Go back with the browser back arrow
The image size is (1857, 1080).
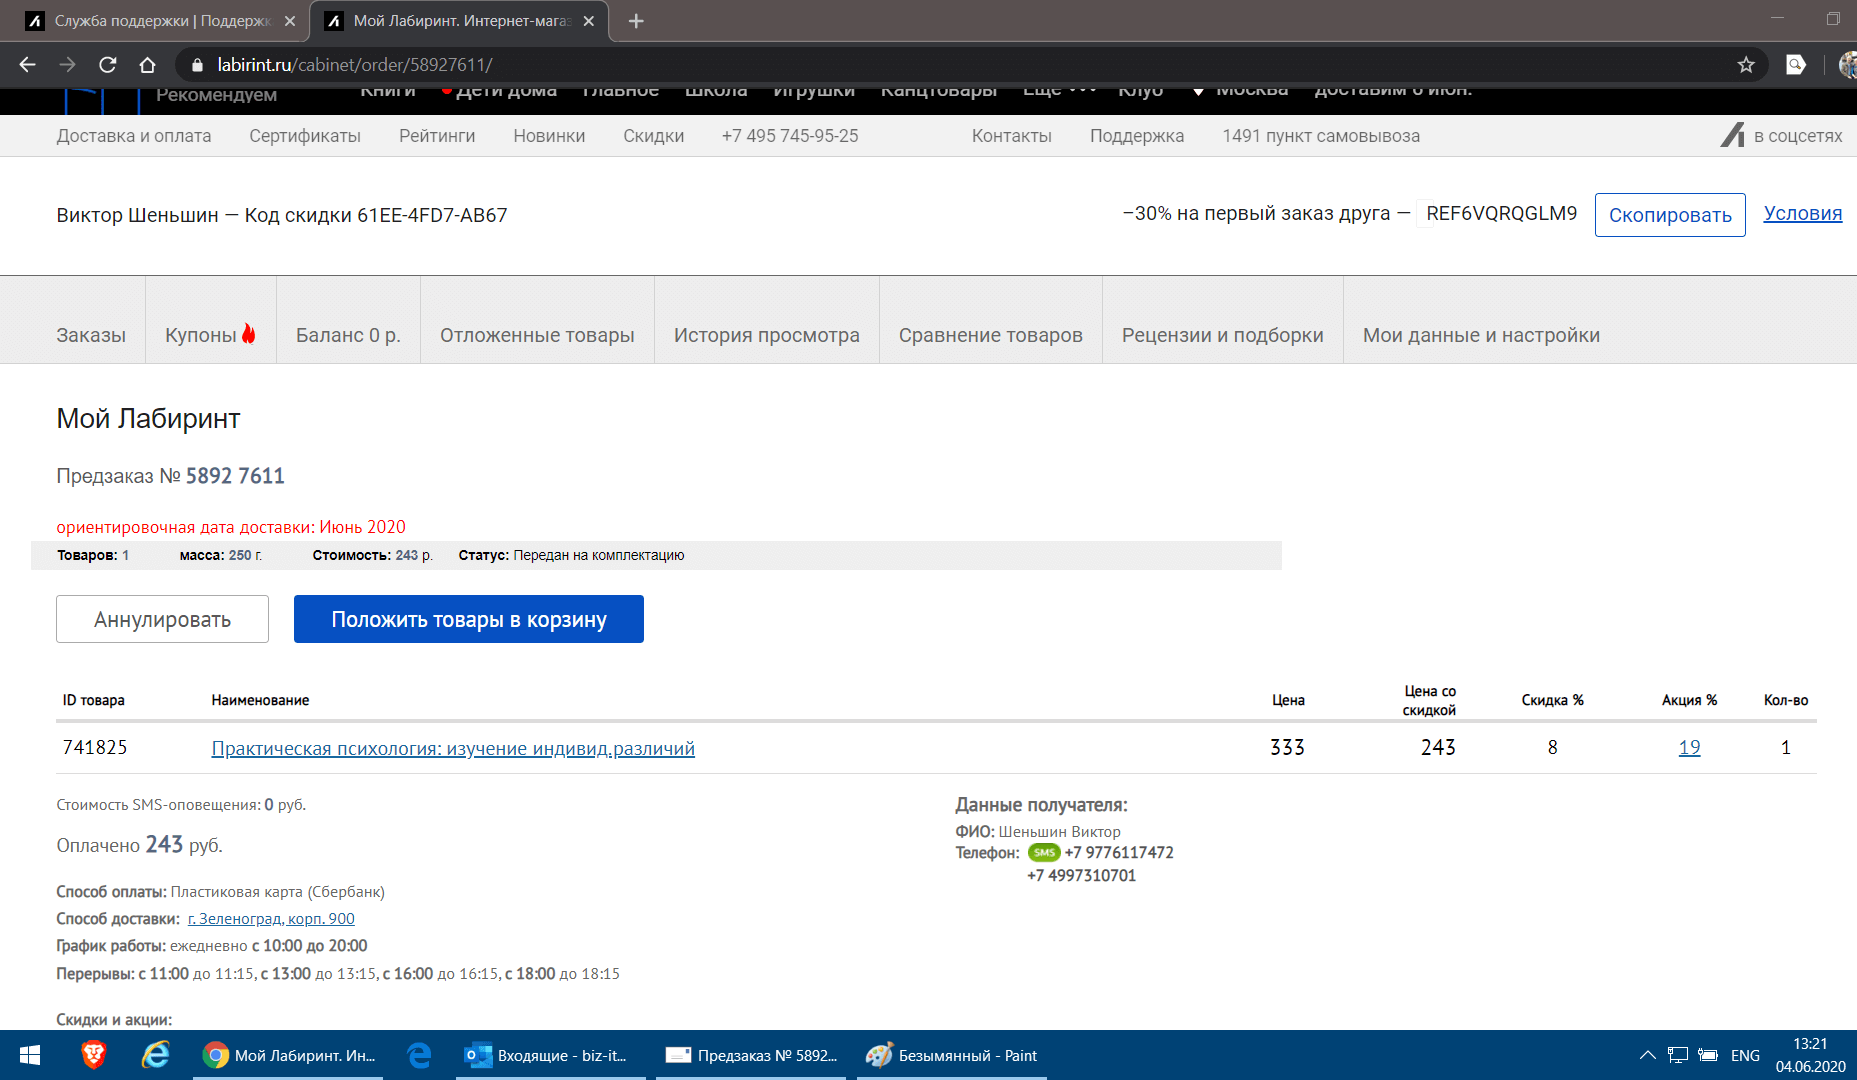click(27, 65)
